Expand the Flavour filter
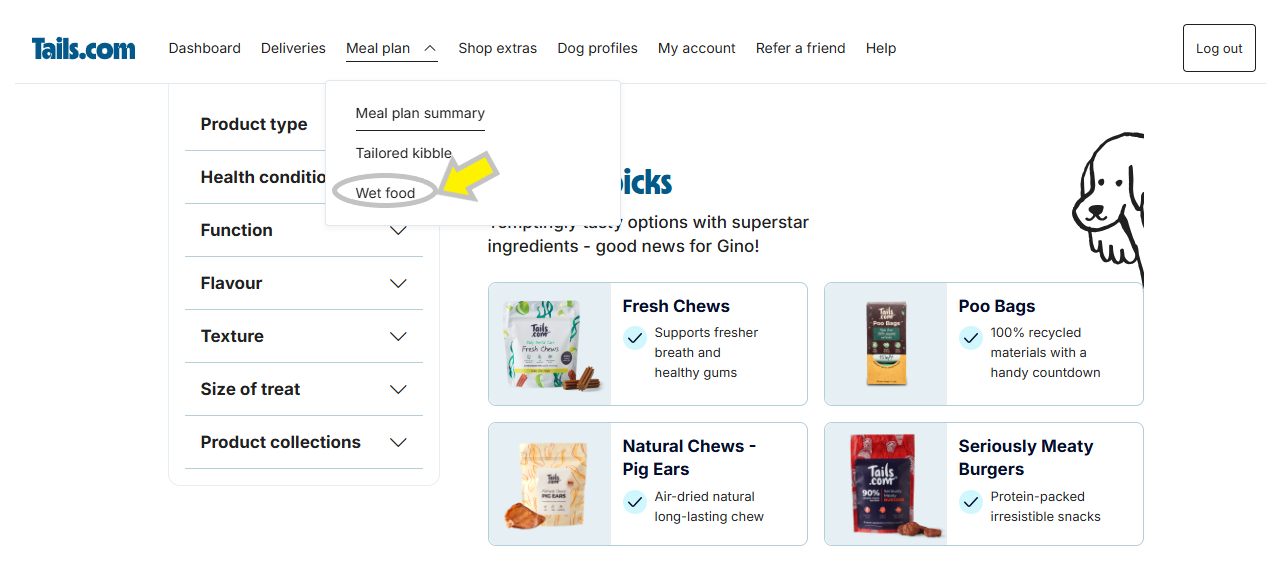 click(398, 283)
